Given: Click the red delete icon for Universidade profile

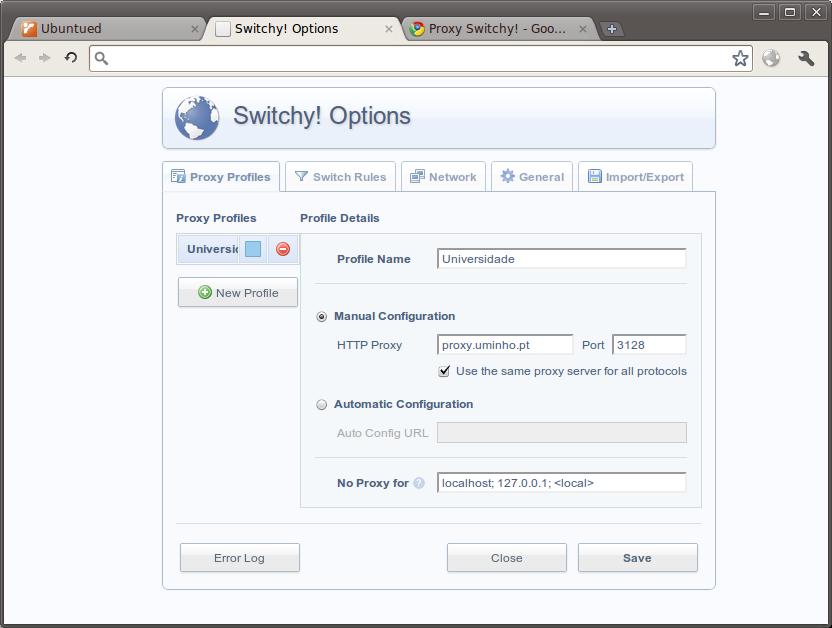Looking at the screenshot, I should point(283,249).
